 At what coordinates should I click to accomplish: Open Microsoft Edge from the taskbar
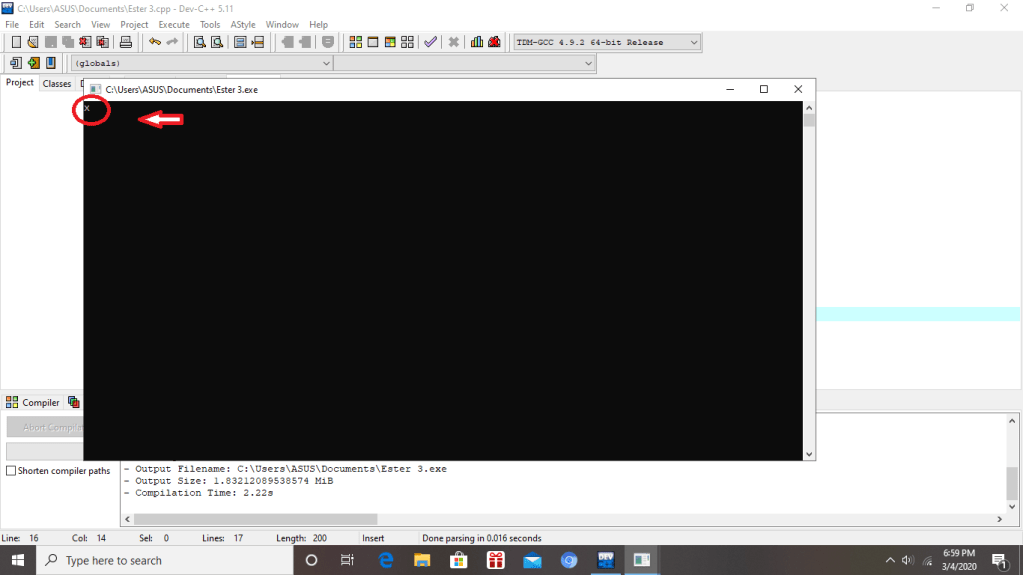coord(385,560)
